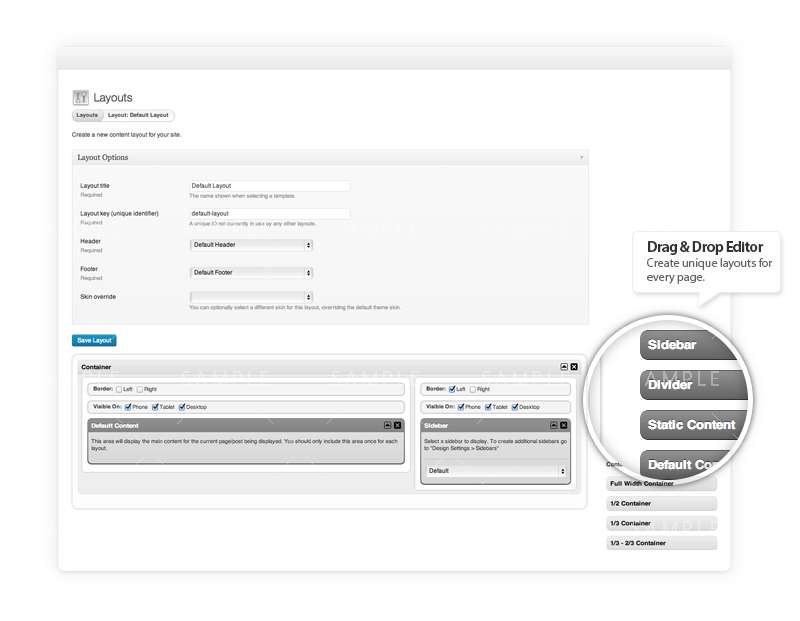Click the Layouts page icon

(81, 98)
